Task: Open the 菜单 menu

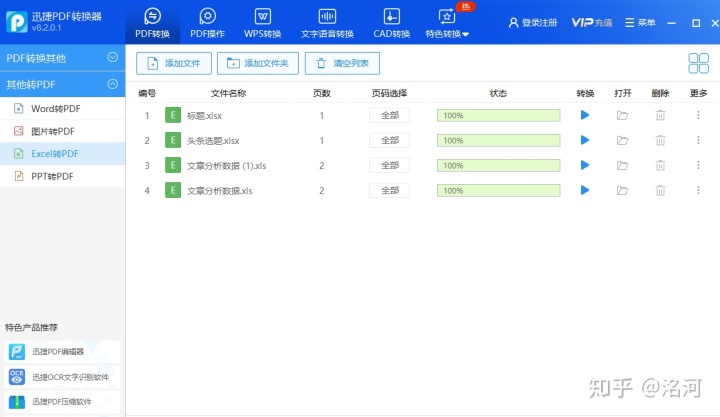Action: click(640, 23)
